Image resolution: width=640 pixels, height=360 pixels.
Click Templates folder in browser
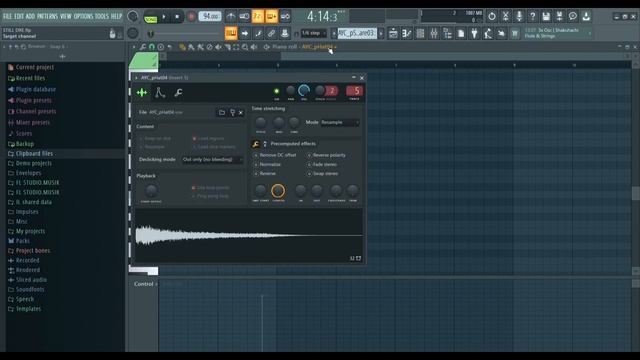(x=28, y=309)
